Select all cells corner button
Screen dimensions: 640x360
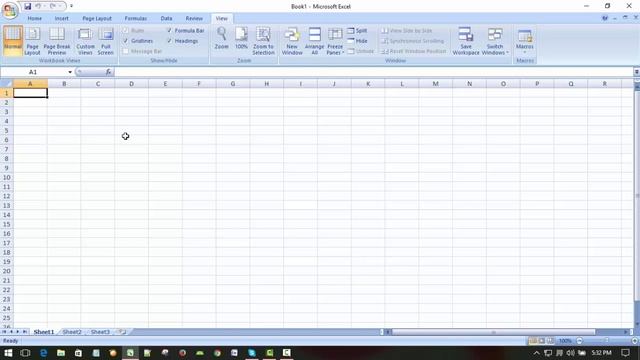[x=7, y=84]
